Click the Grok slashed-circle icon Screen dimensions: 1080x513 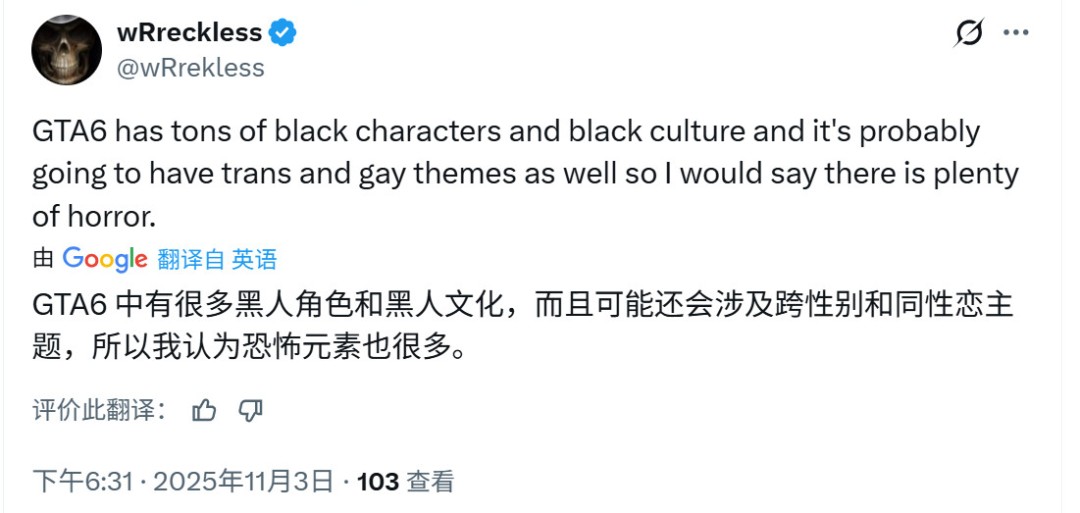968,33
